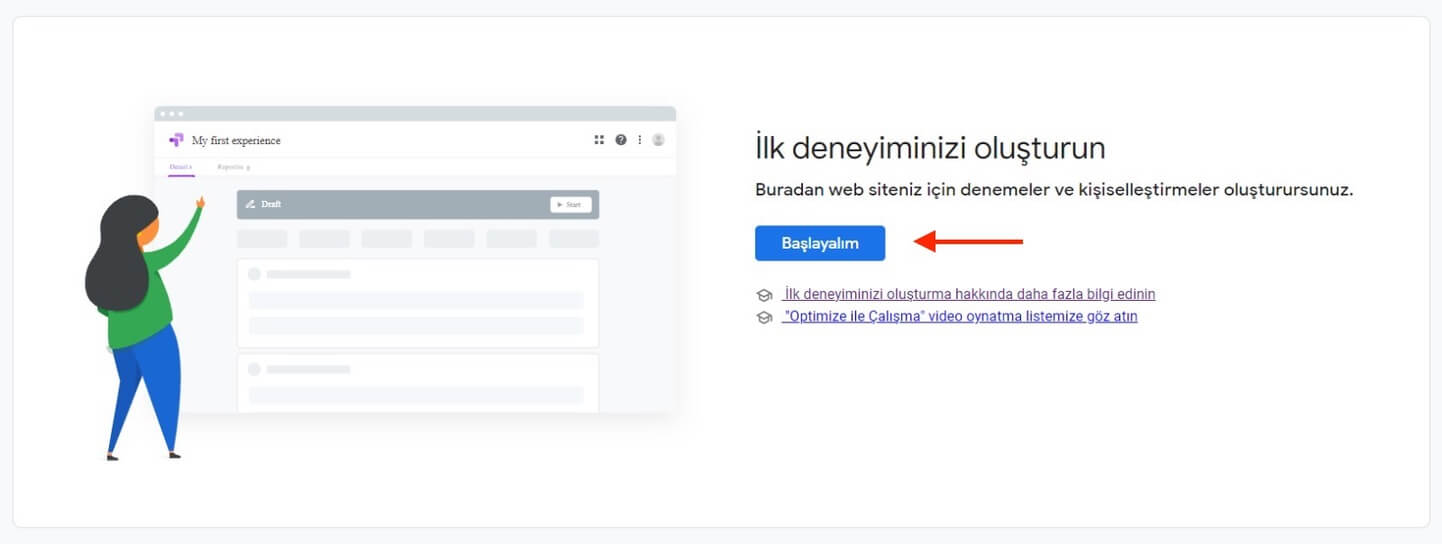The width and height of the screenshot is (1442, 544).
Task: Click graduation cap icon beside 'İlk deneyiminizi oluşturma' link
Action: click(x=765, y=295)
